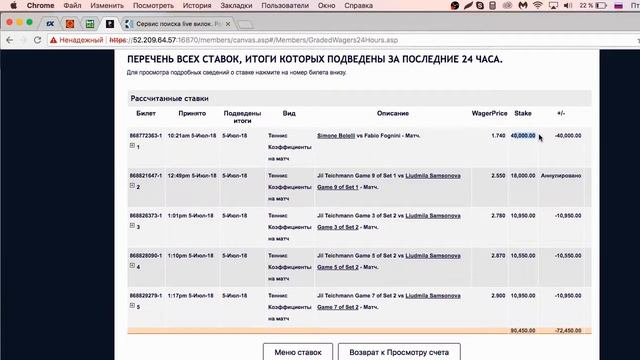Click the WagerPrice column header
This screenshot has width=640, height=360.
489,113
